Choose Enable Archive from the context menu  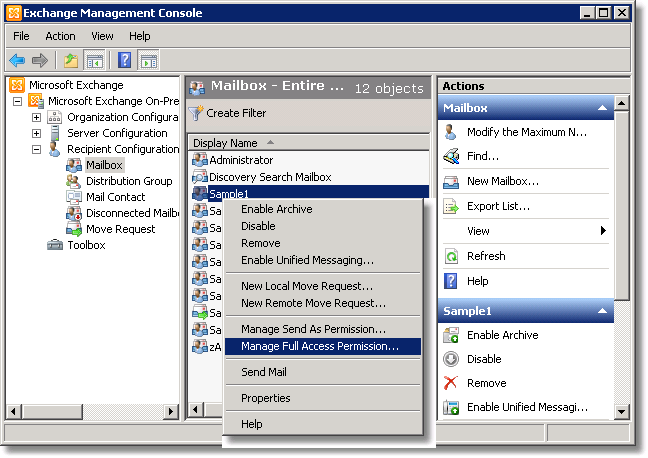point(323,209)
